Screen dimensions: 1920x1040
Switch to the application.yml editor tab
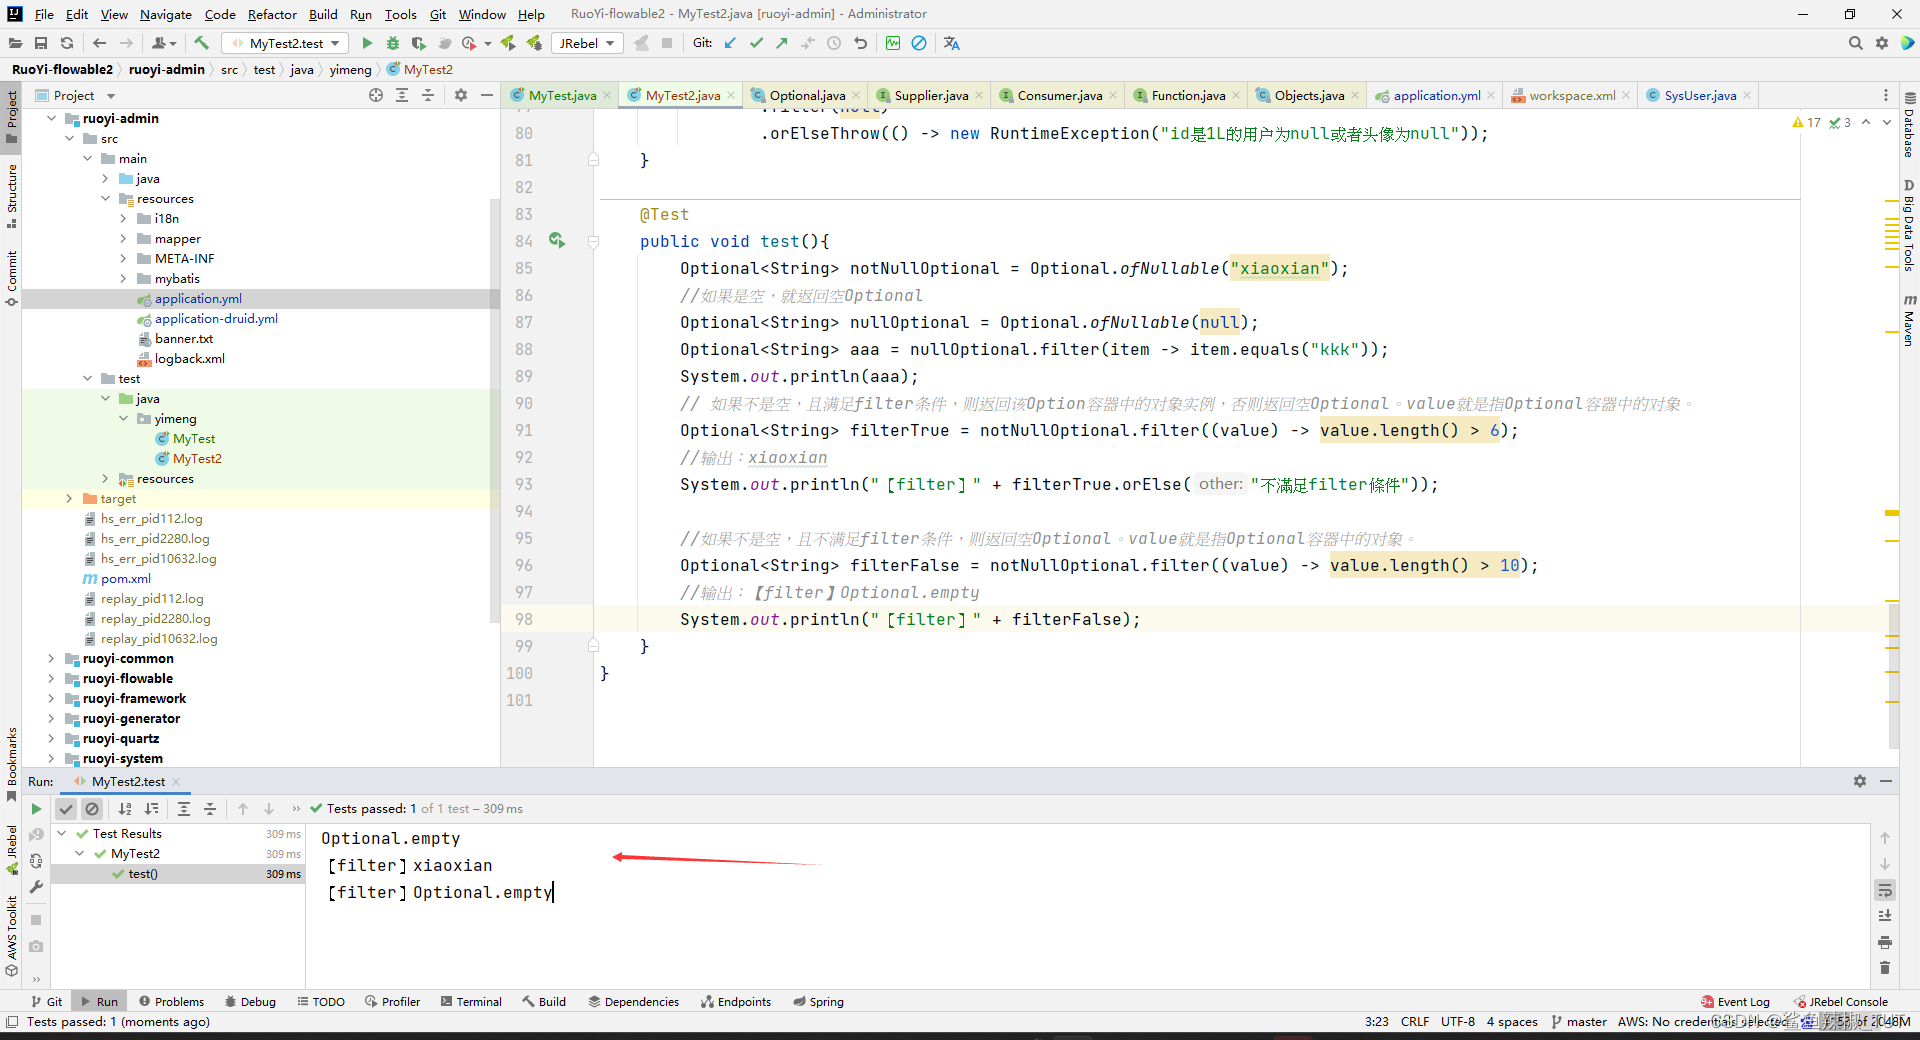[1436, 95]
